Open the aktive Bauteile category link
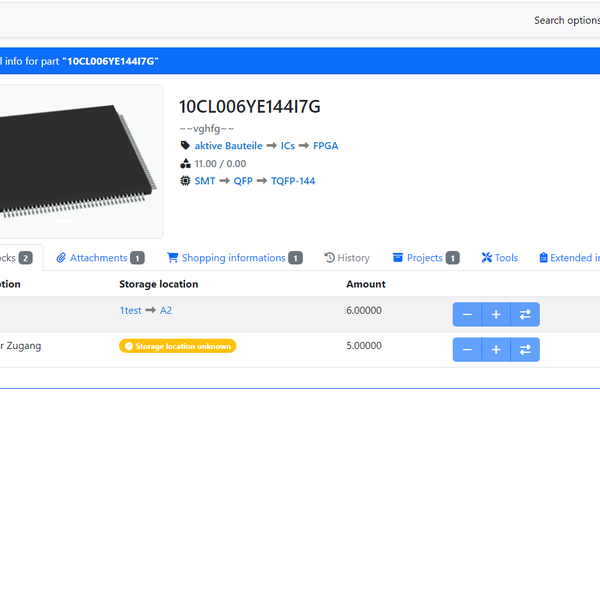 (228, 146)
